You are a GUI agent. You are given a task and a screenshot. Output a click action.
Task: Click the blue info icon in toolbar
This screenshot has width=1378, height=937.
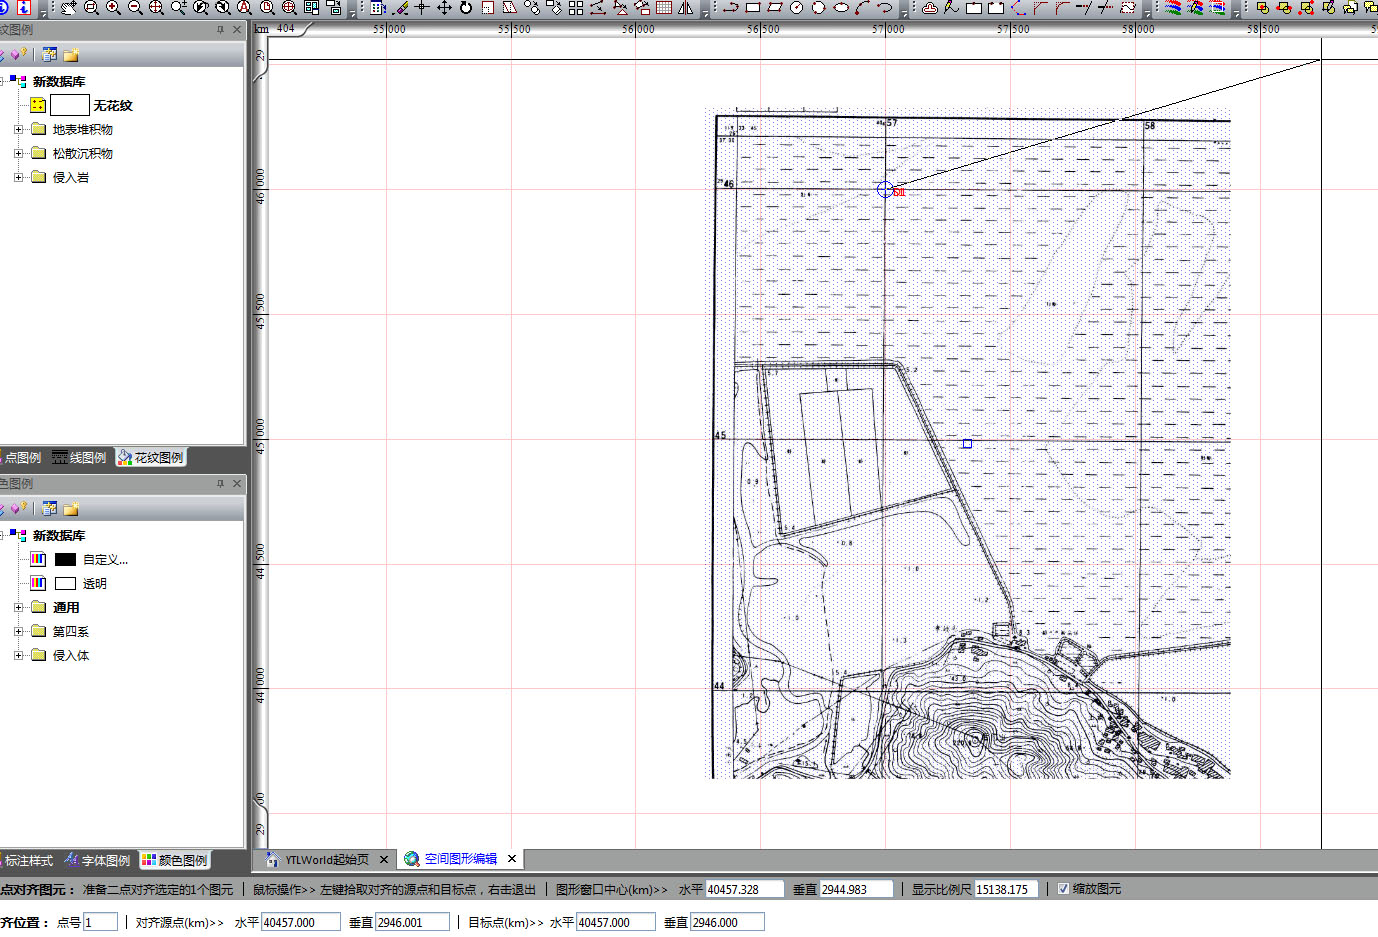tap(24, 7)
